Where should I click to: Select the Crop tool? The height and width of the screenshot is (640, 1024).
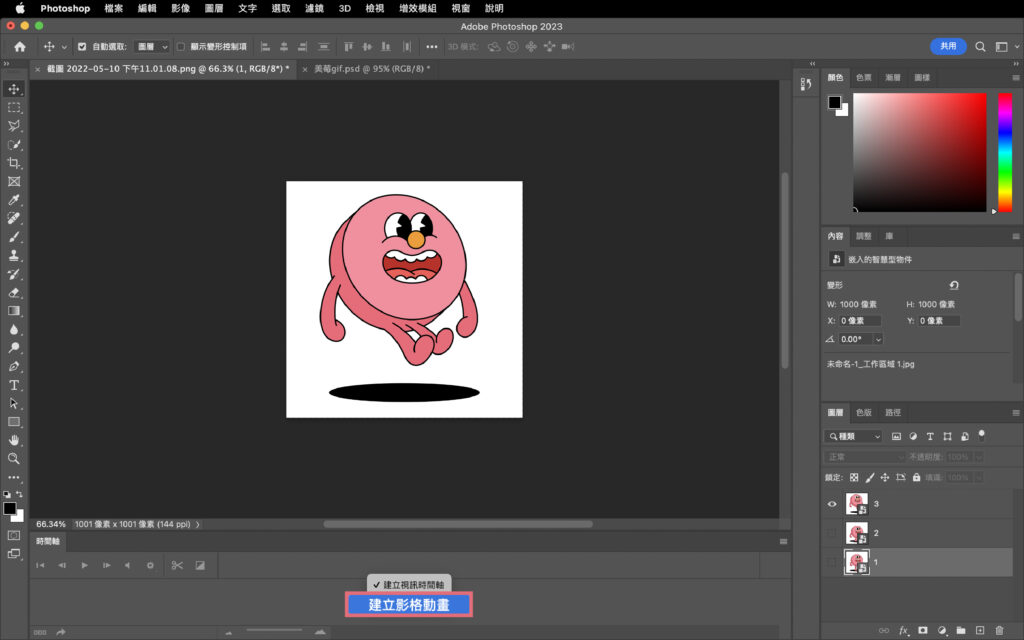pyautogui.click(x=14, y=163)
